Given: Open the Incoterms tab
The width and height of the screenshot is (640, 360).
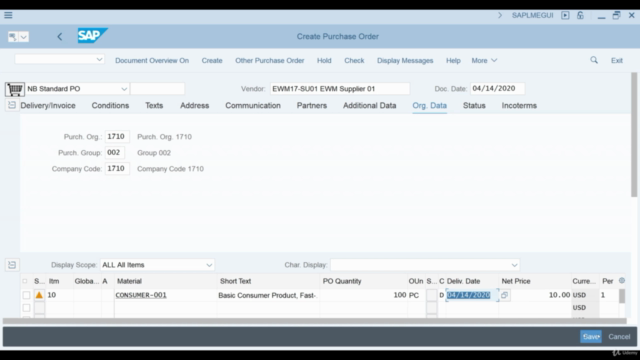Looking at the screenshot, I should (x=519, y=106).
